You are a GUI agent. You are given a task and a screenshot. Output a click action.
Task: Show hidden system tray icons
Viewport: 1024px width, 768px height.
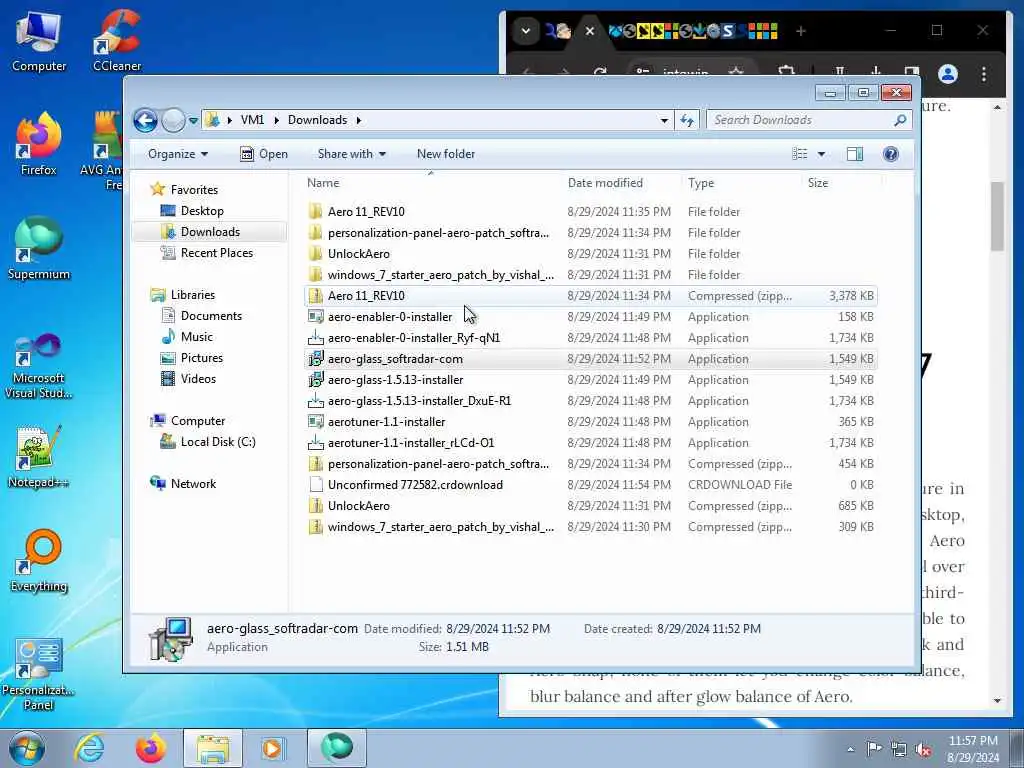point(850,749)
